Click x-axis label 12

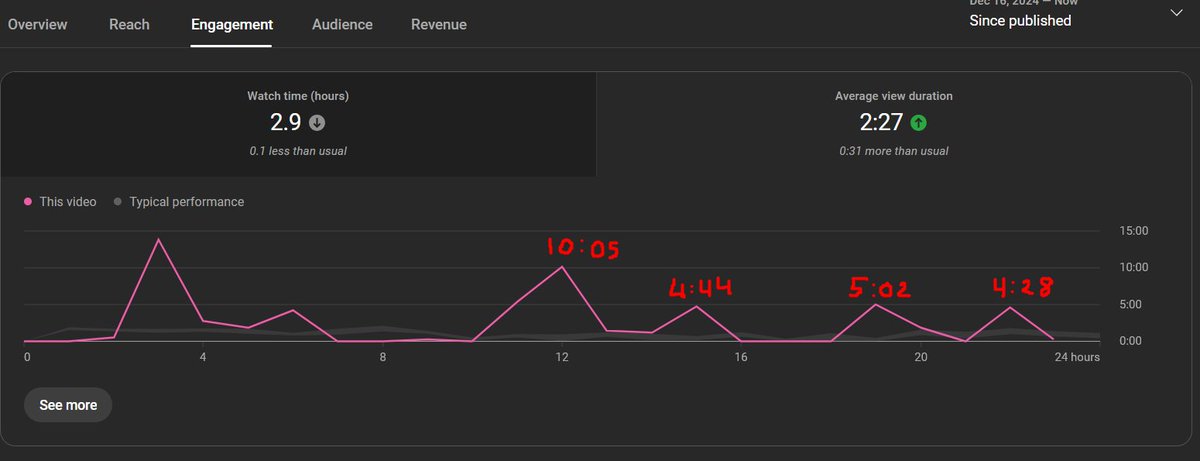coord(562,357)
